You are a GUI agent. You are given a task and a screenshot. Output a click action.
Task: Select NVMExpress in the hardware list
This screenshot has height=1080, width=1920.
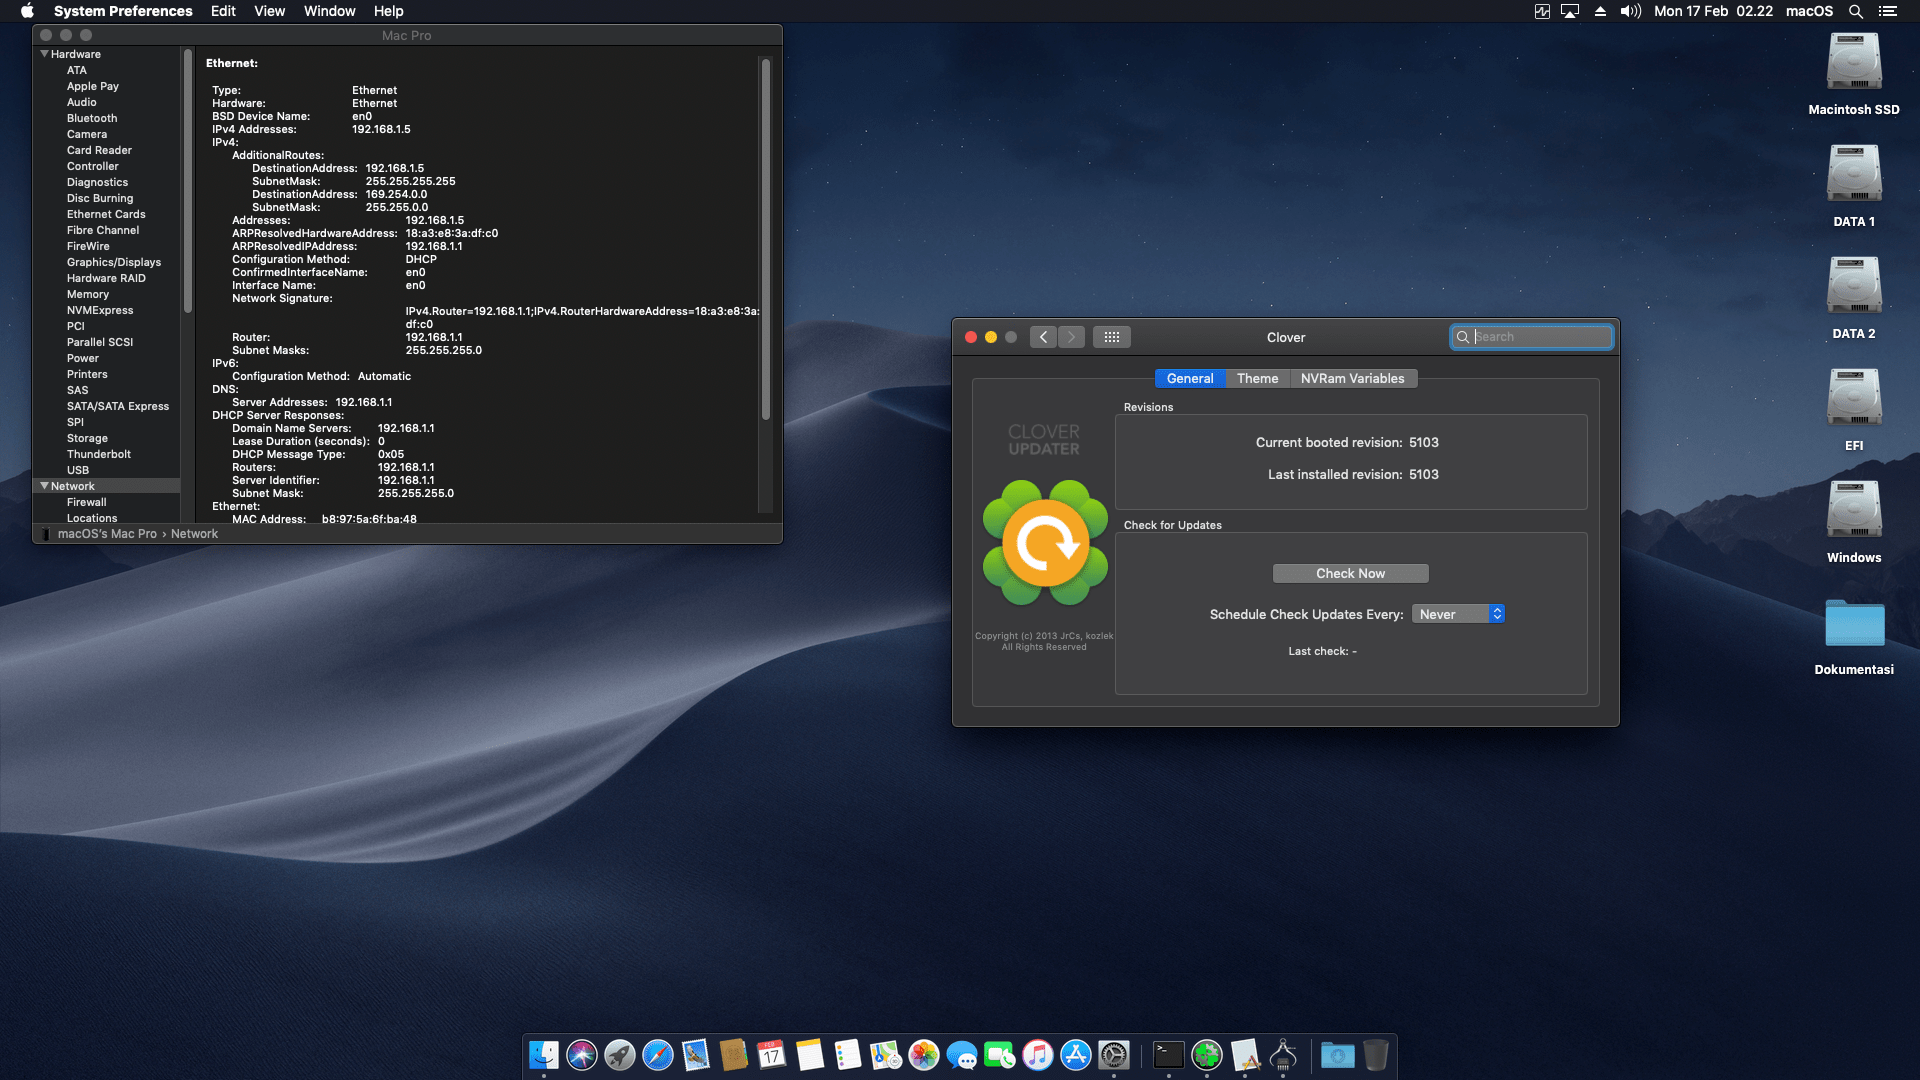point(100,310)
